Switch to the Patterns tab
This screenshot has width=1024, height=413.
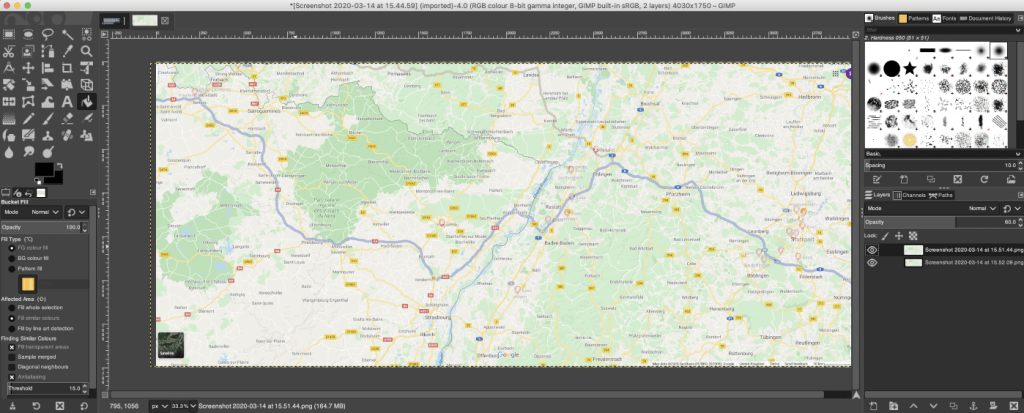913,18
